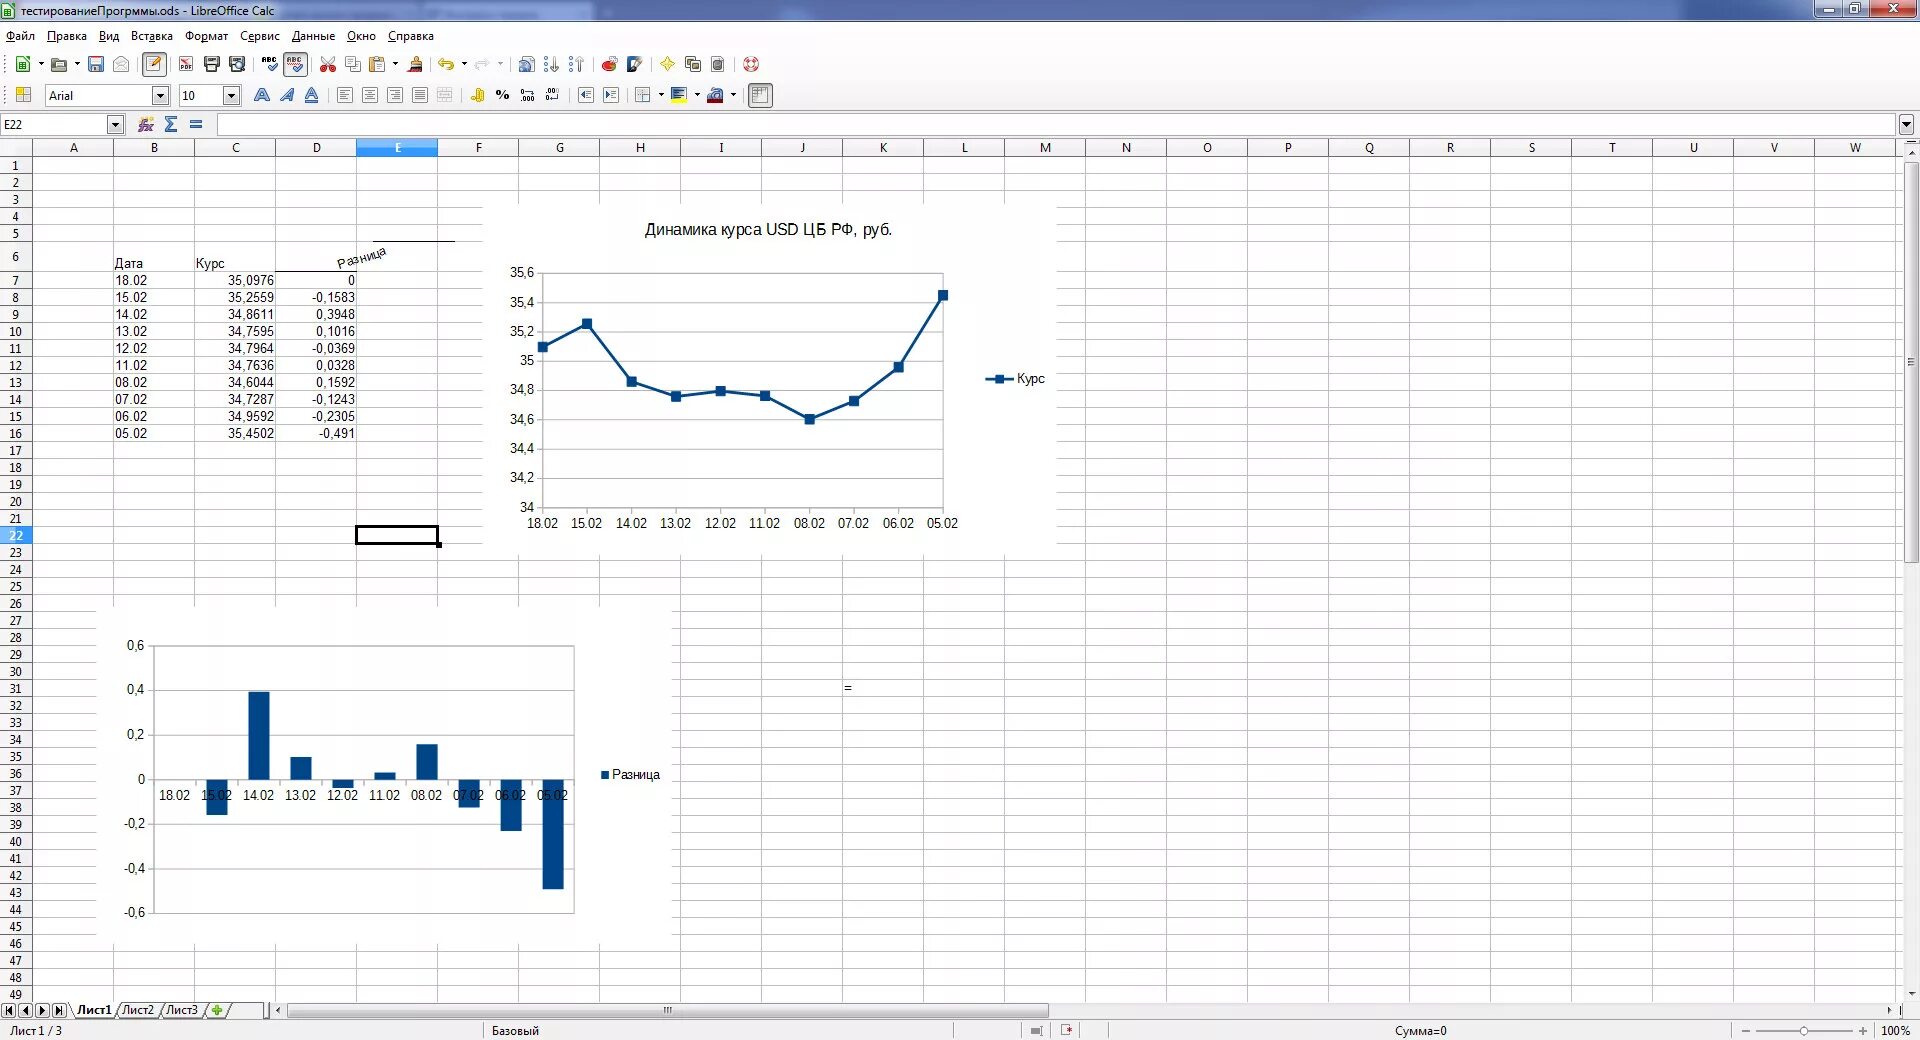Viewport: 1920px width, 1040px height.
Task: Expand the formula bar arrow
Action: click(1906, 125)
